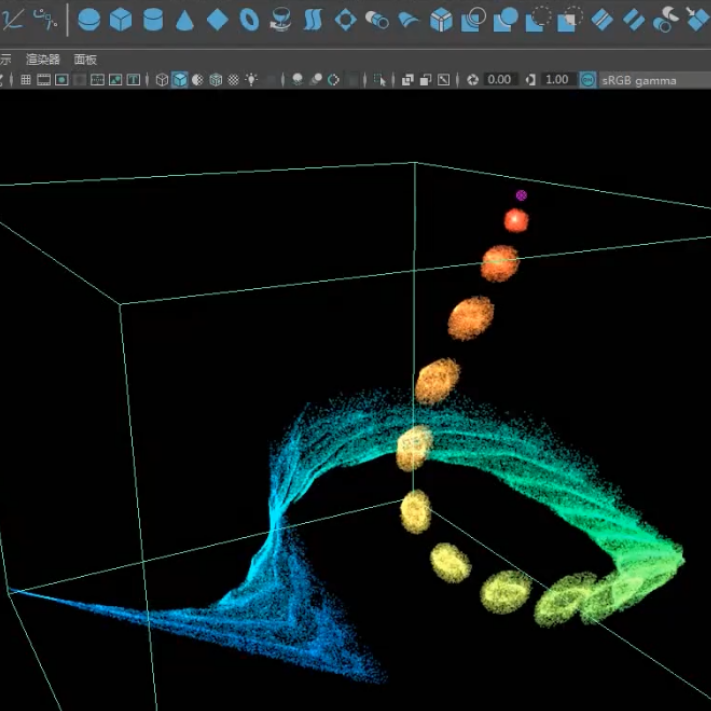Image resolution: width=711 pixels, height=711 pixels.
Task: Click the Intersect Surfaces icon
Action: coord(505,19)
